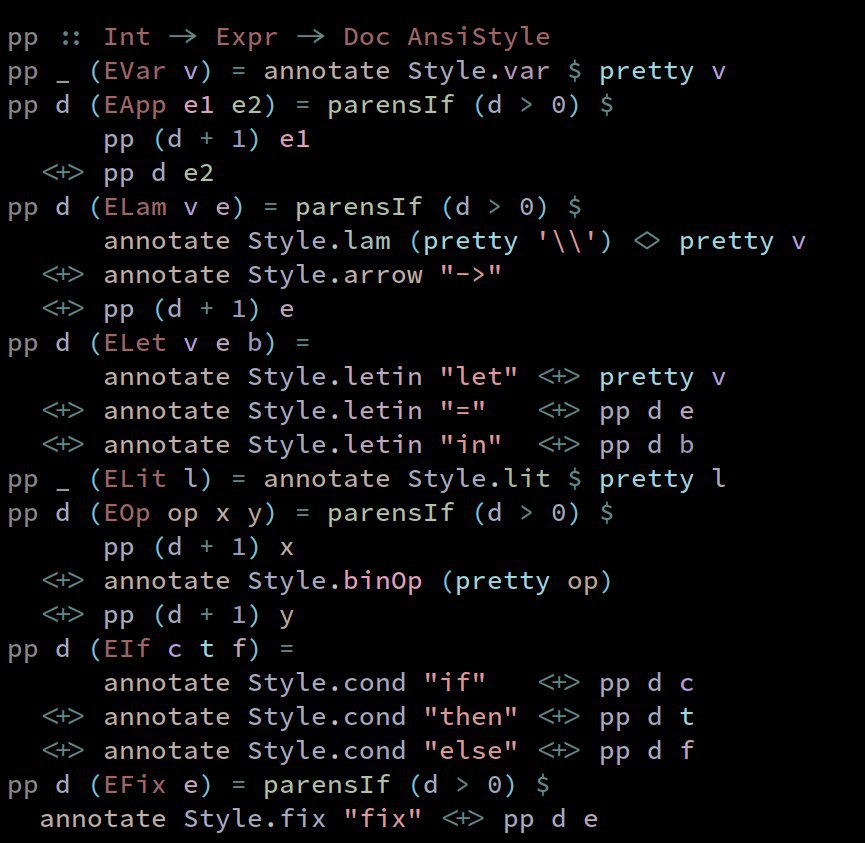Click on "Style.binOp"
The height and width of the screenshot is (843, 865).
click(335, 581)
